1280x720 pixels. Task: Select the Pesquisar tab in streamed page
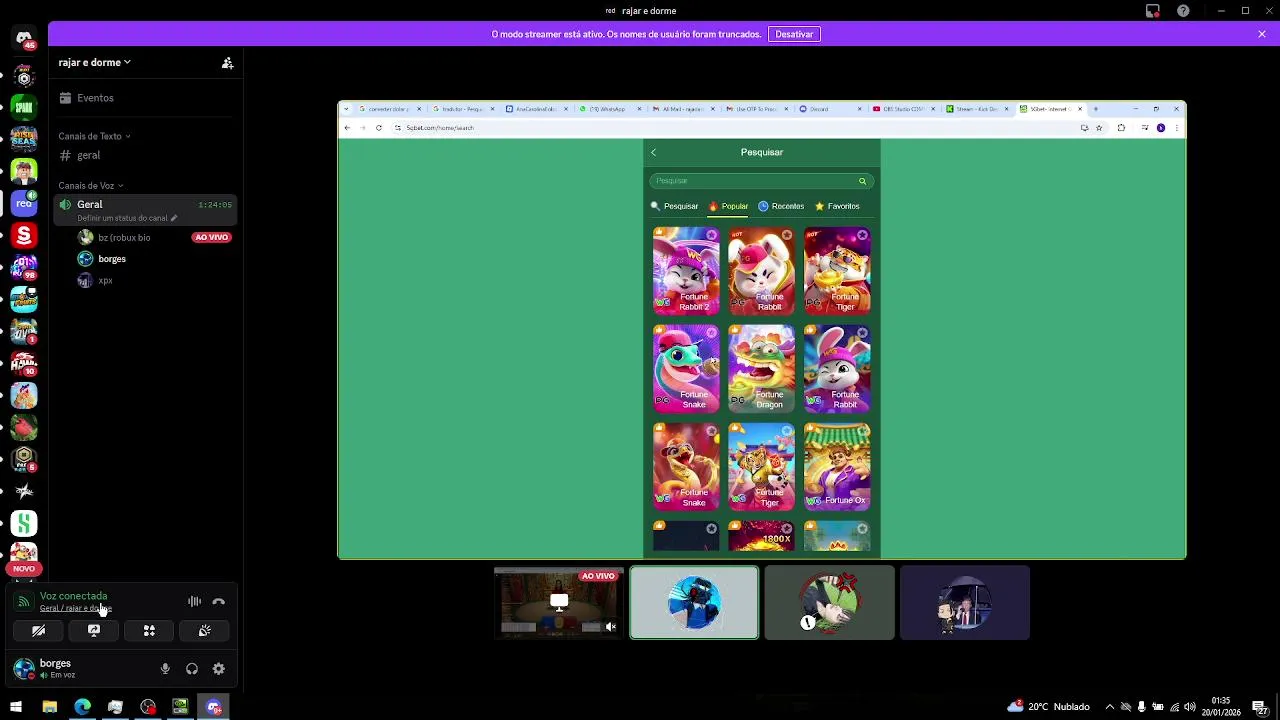675,206
